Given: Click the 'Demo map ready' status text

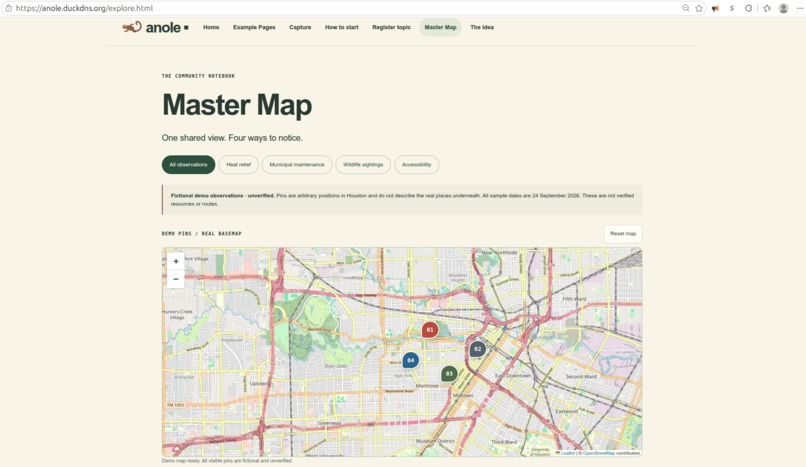Looking at the screenshot, I should [227, 461].
